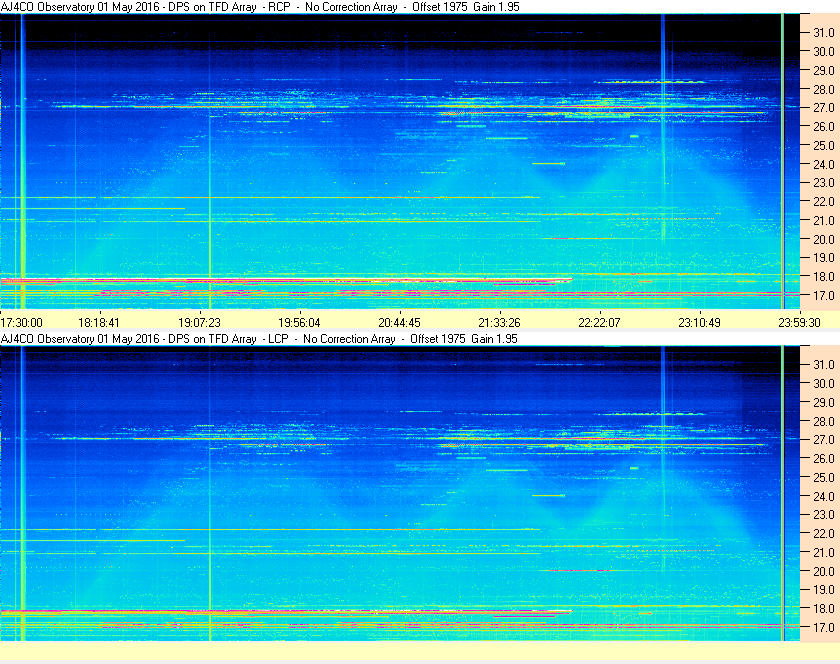
Task: Select 21.0 frequency label on RCP plot
Action: coord(824,220)
